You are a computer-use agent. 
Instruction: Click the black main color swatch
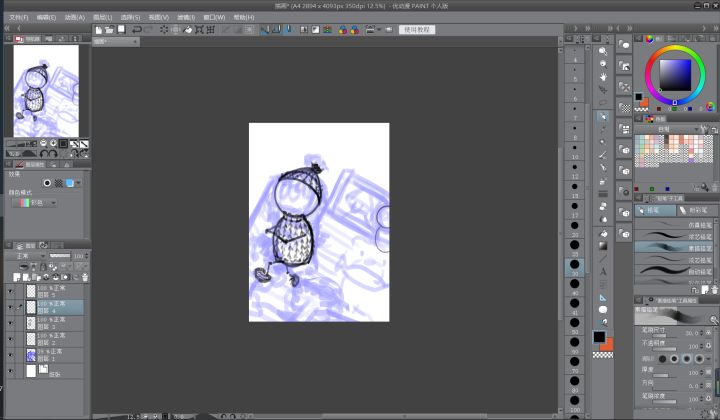click(599, 337)
